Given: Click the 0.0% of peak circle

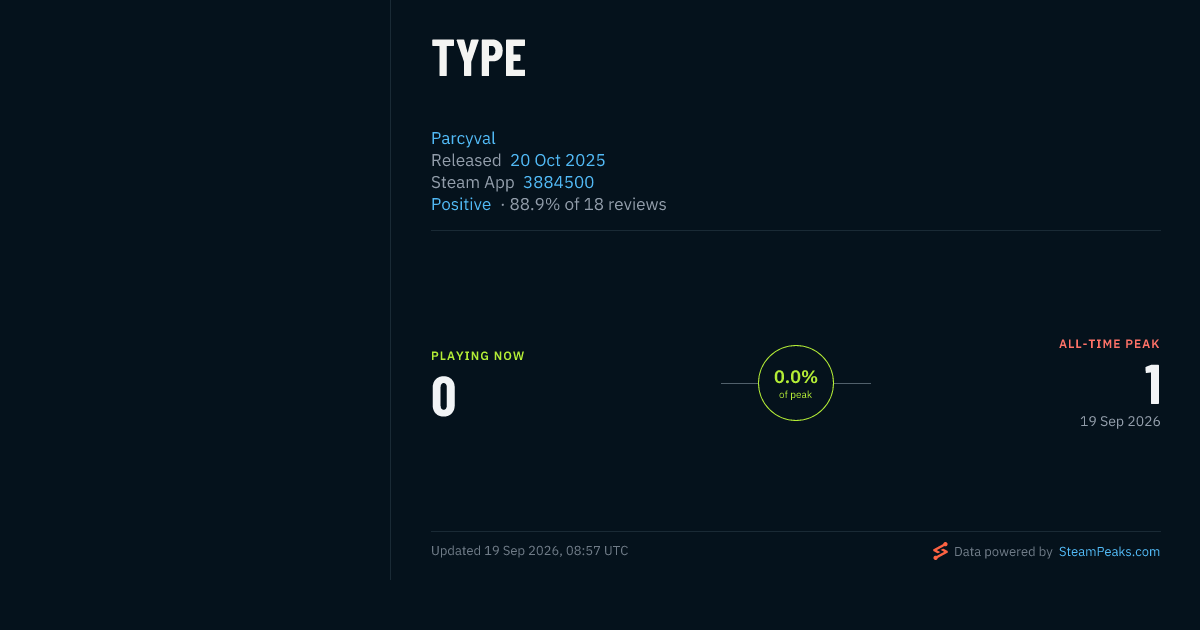Looking at the screenshot, I should click(x=796, y=383).
